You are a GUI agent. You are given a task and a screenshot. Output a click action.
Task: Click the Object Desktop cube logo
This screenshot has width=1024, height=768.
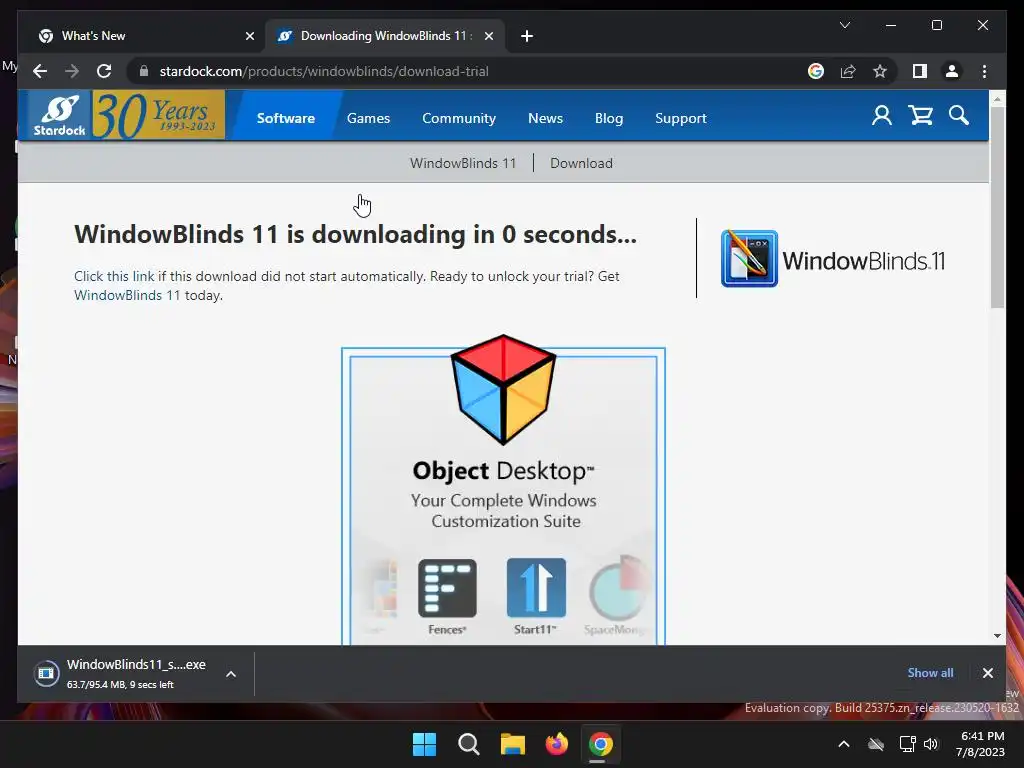[x=503, y=390]
